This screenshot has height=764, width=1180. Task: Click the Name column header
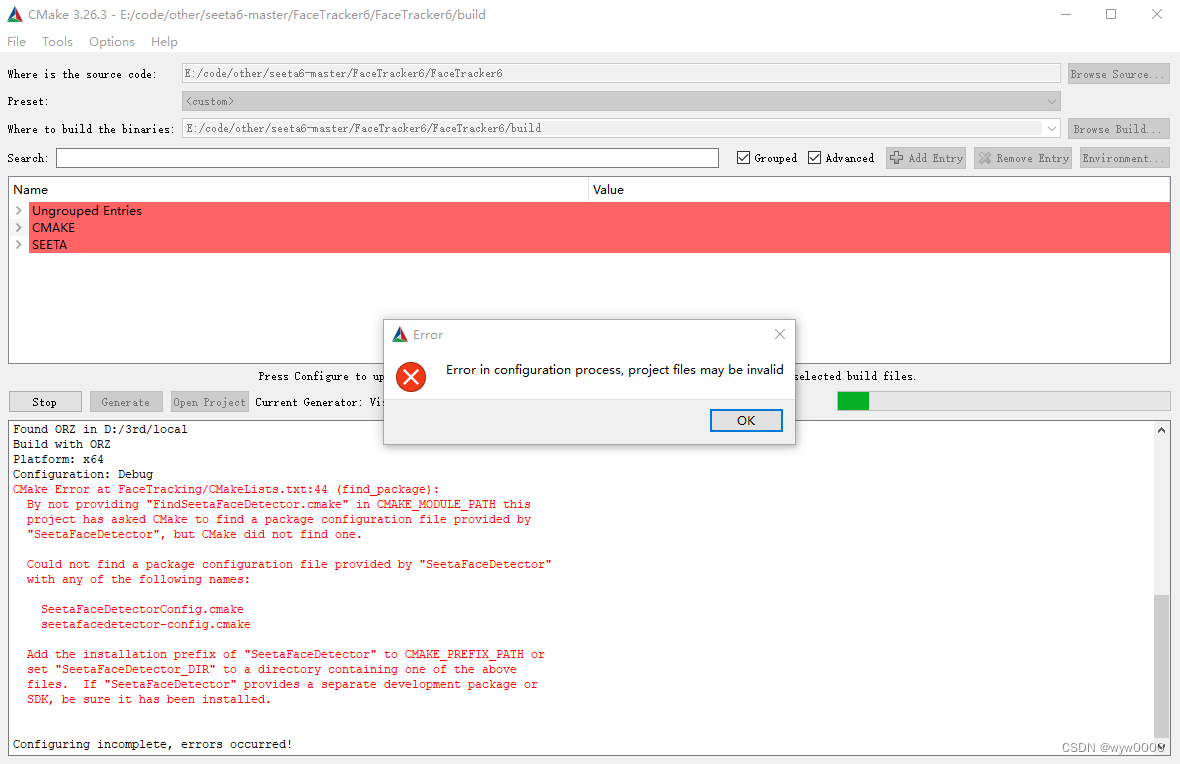(x=299, y=190)
